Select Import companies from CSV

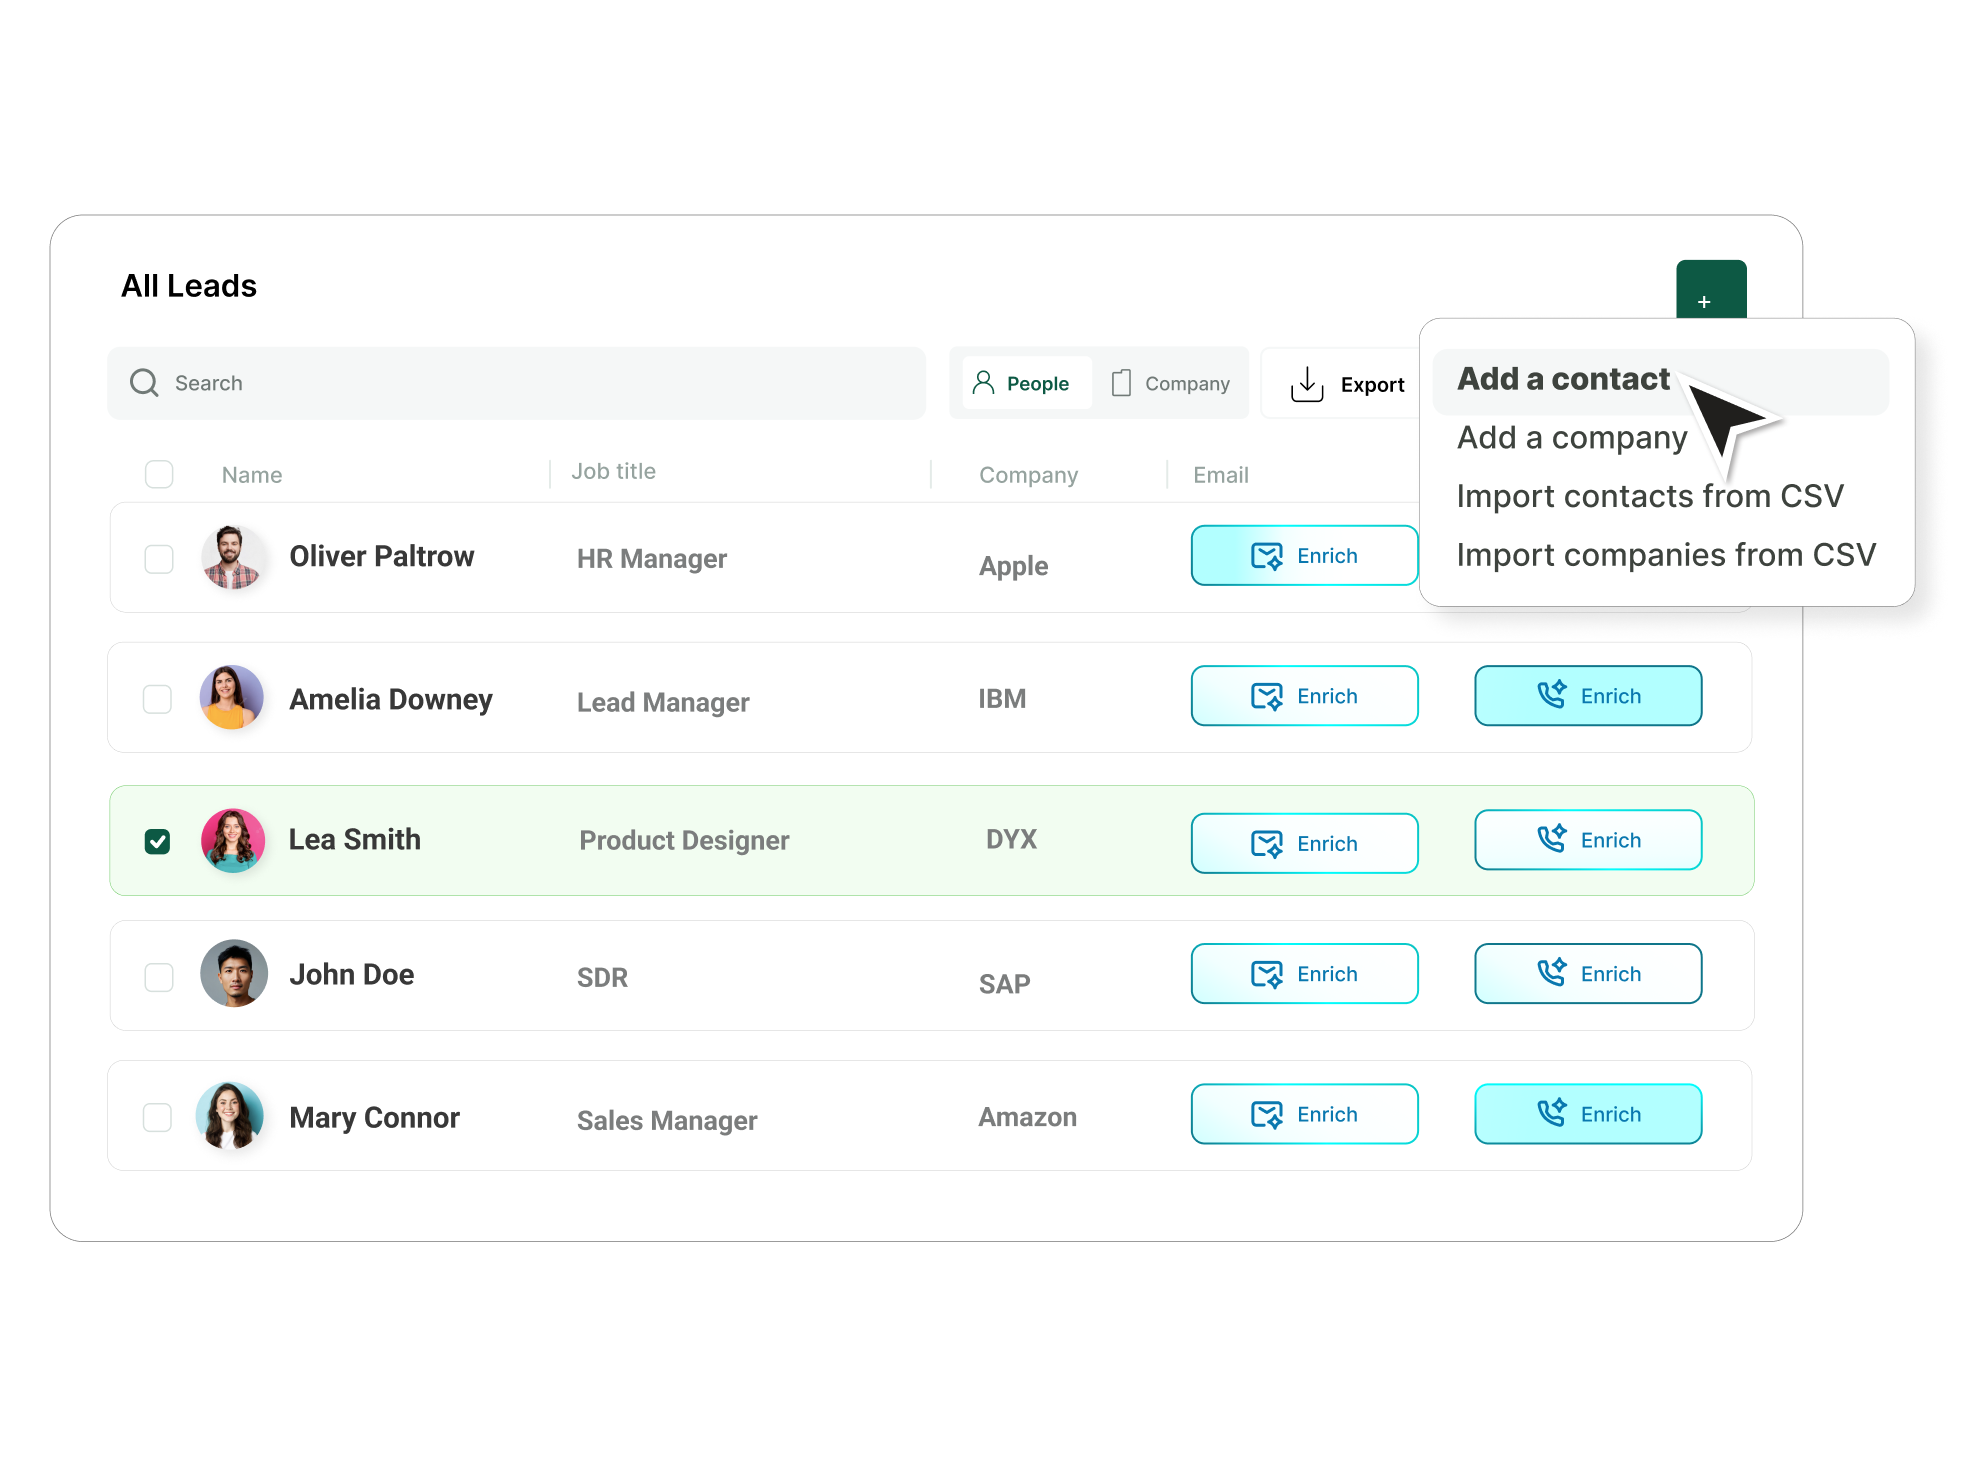(x=1665, y=555)
